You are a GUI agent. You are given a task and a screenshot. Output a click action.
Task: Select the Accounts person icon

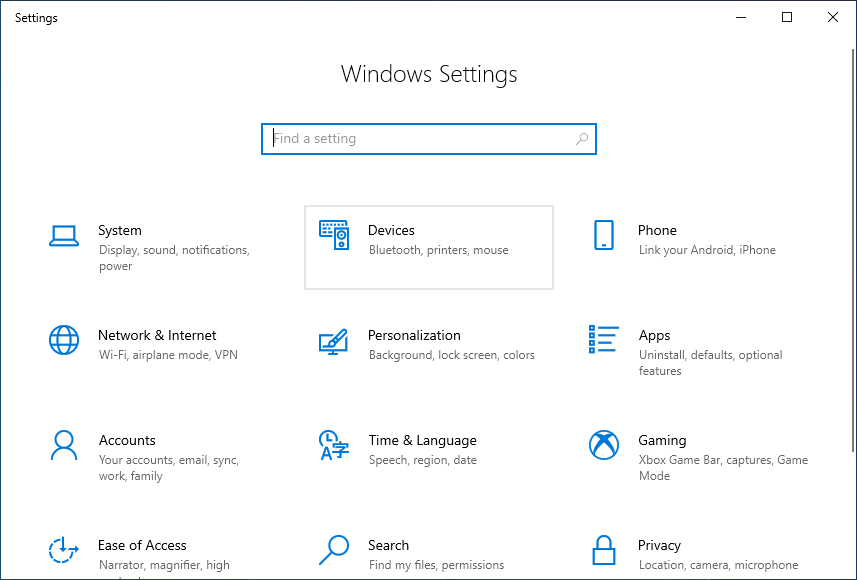tap(64, 445)
